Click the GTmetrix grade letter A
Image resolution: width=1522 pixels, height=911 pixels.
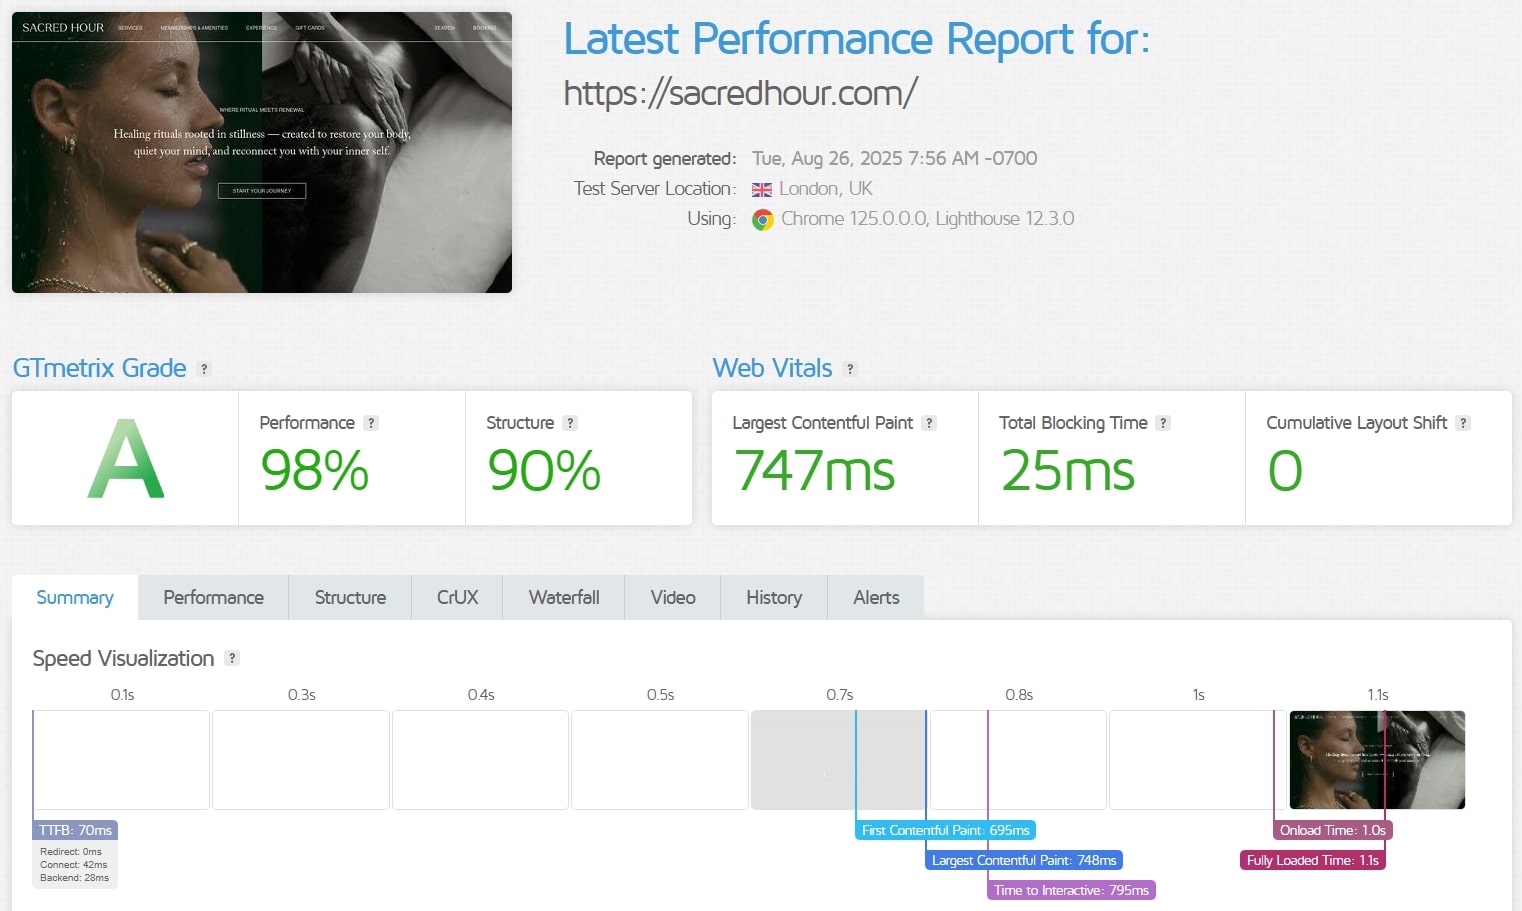[x=126, y=459]
